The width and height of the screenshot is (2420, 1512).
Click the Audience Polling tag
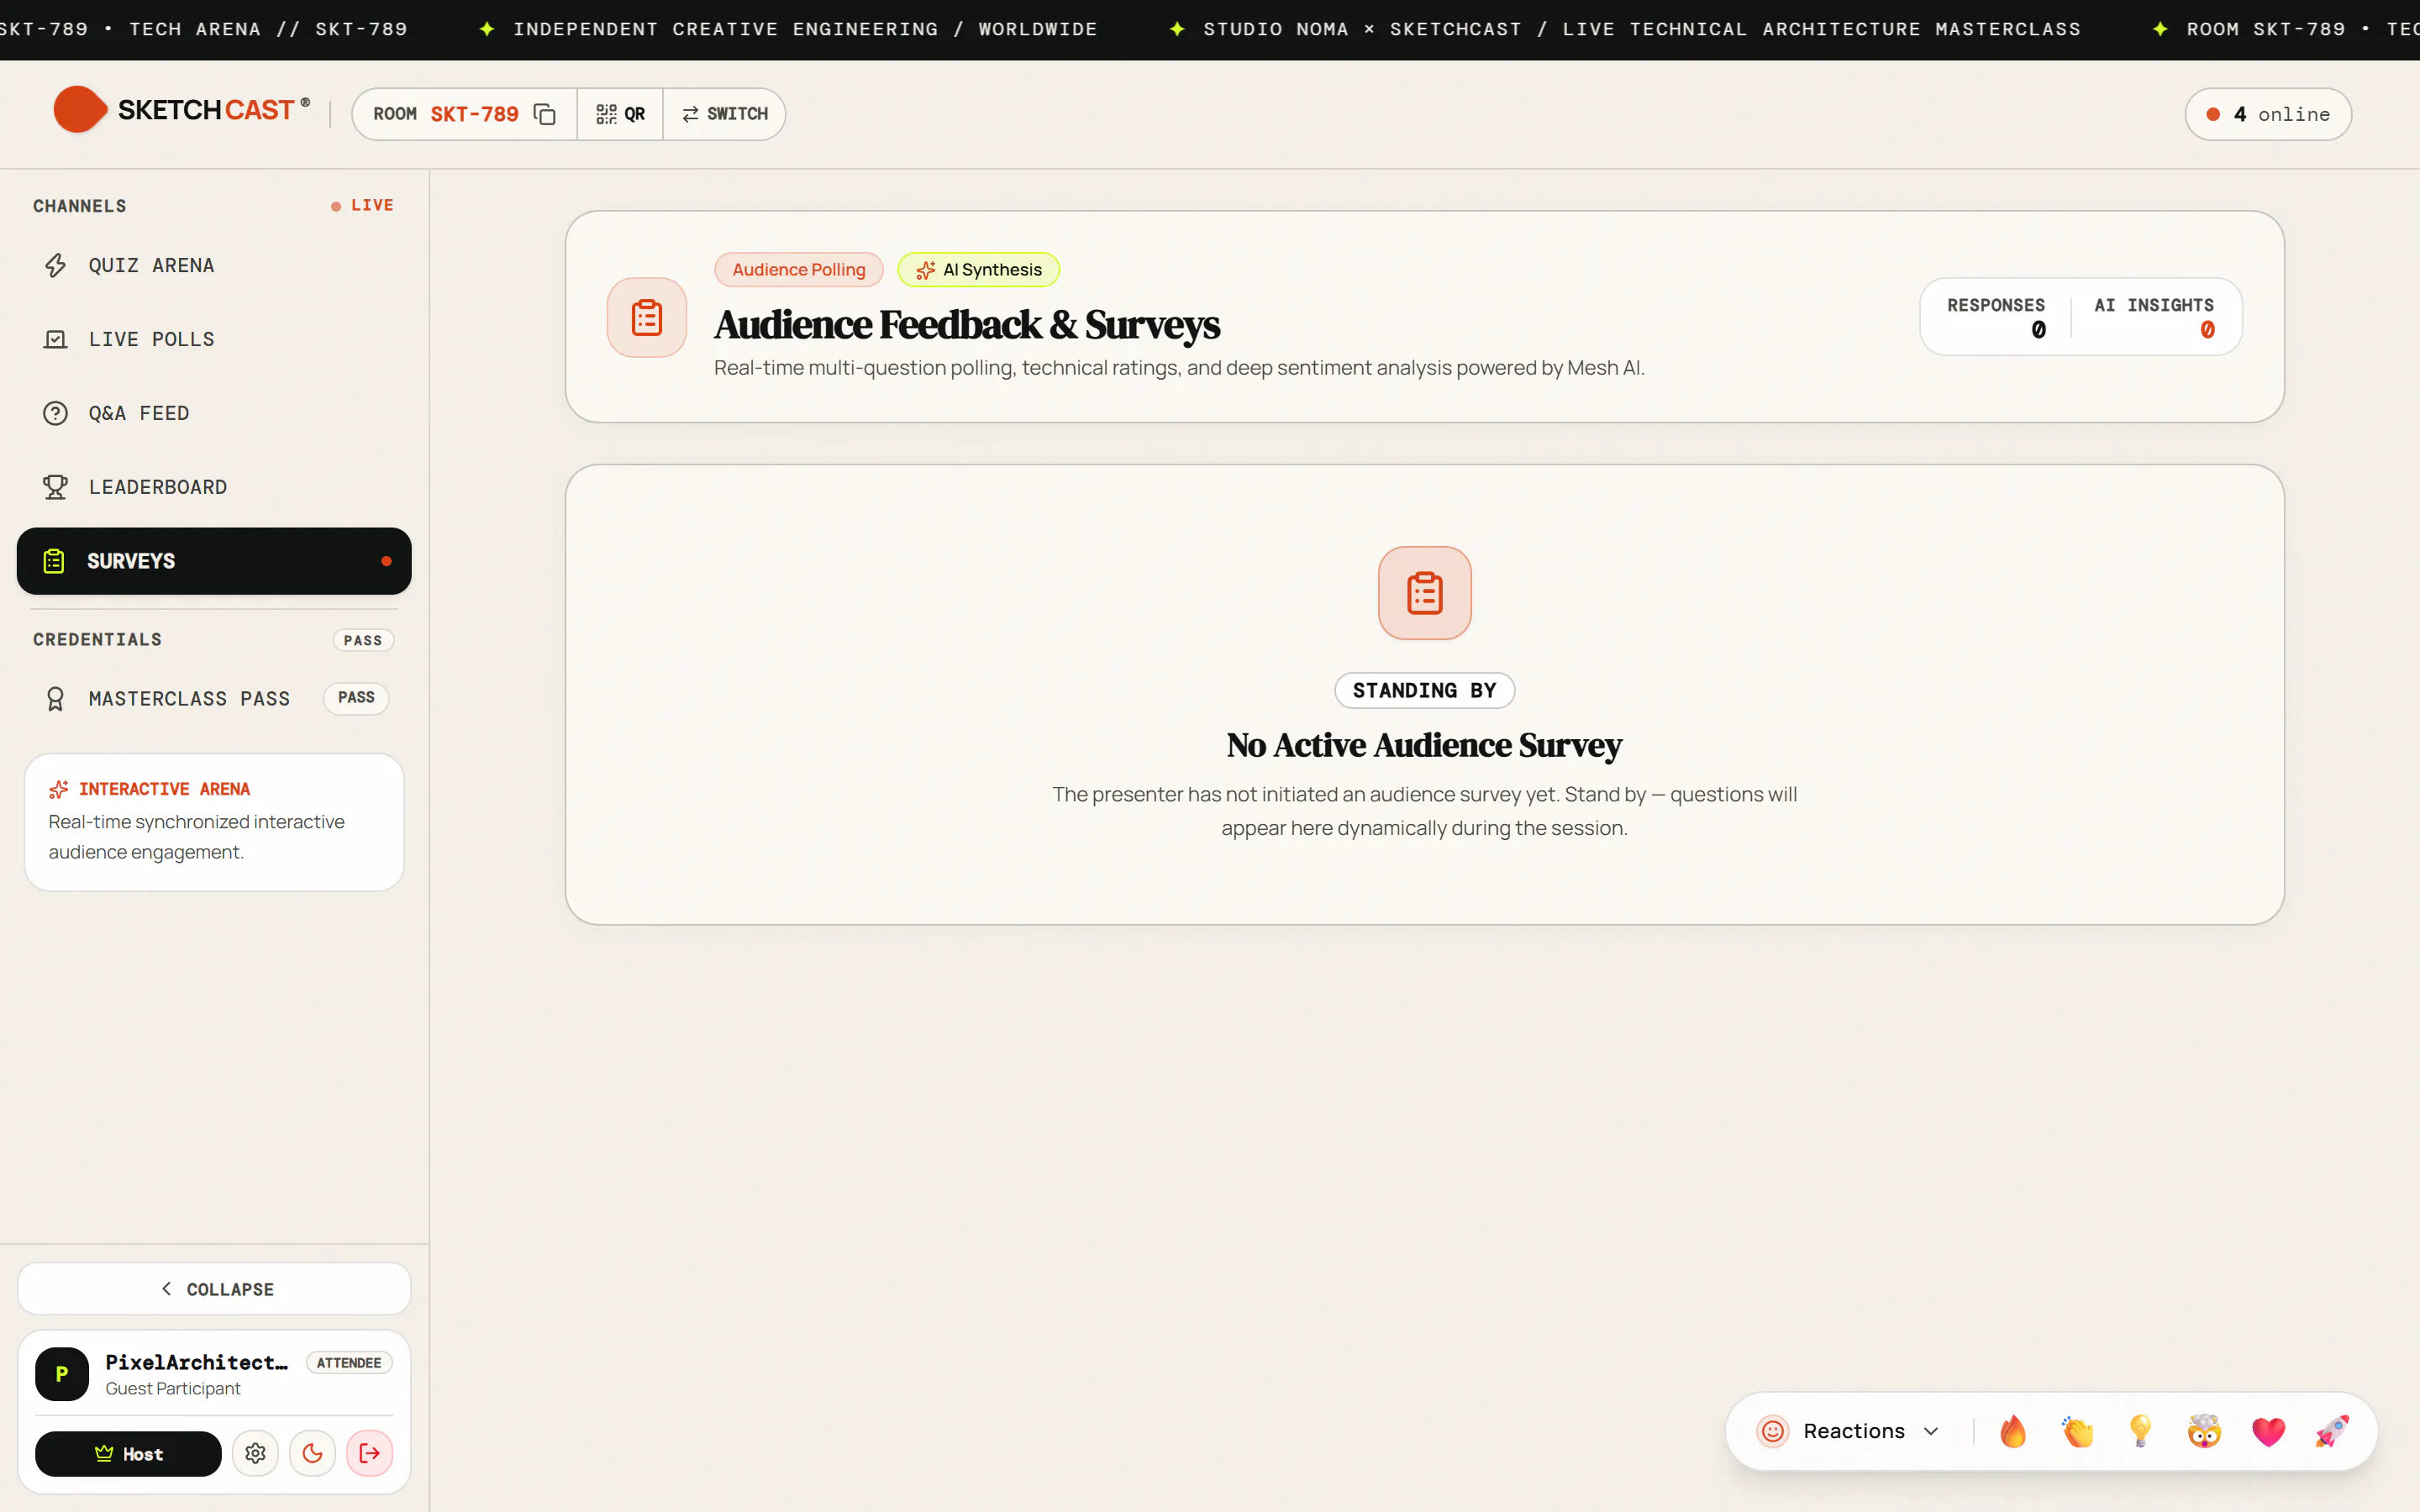(x=799, y=270)
